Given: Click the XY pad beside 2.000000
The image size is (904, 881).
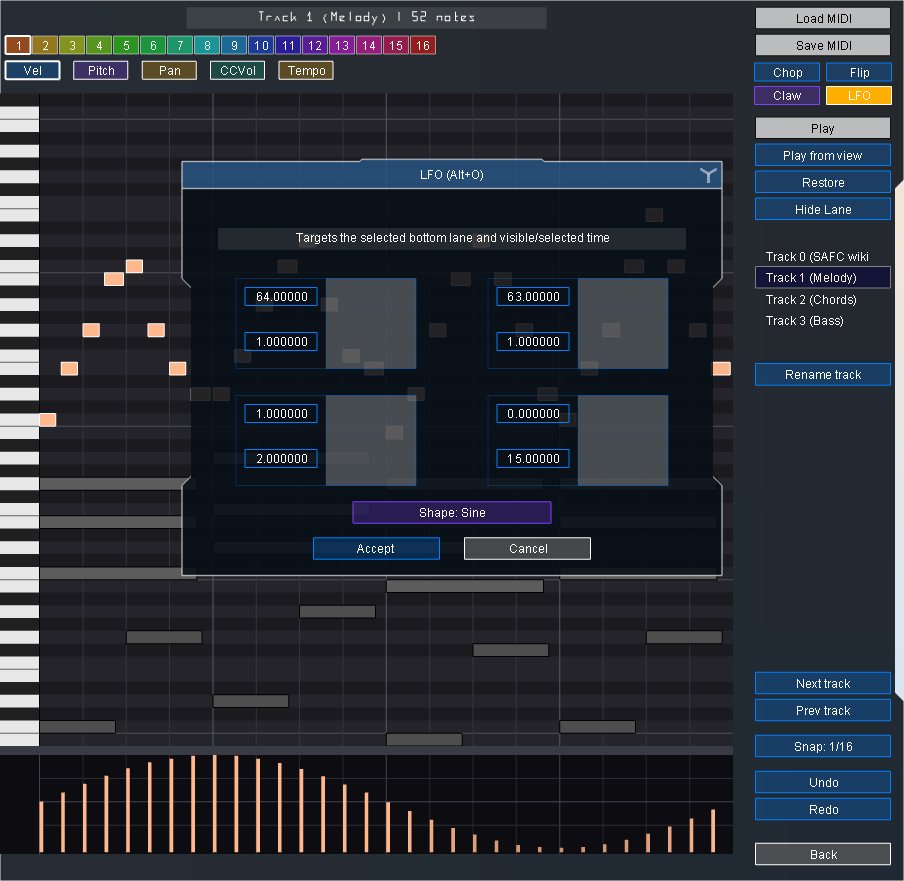Looking at the screenshot, I should coord(371,440).
